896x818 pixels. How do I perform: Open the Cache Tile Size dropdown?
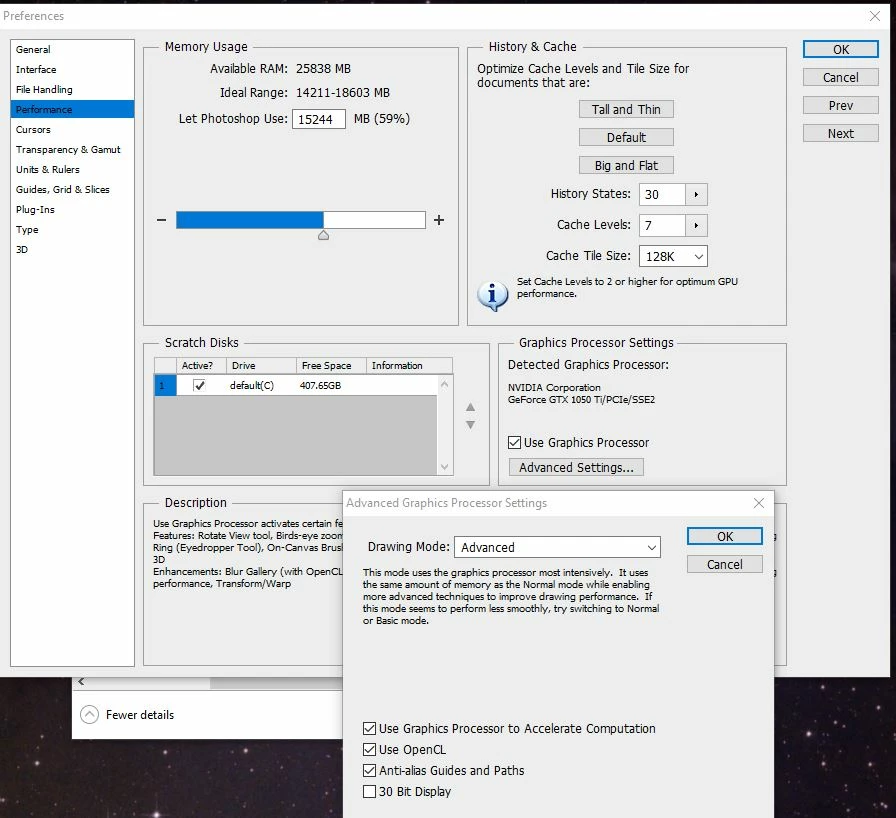[673, 256]
